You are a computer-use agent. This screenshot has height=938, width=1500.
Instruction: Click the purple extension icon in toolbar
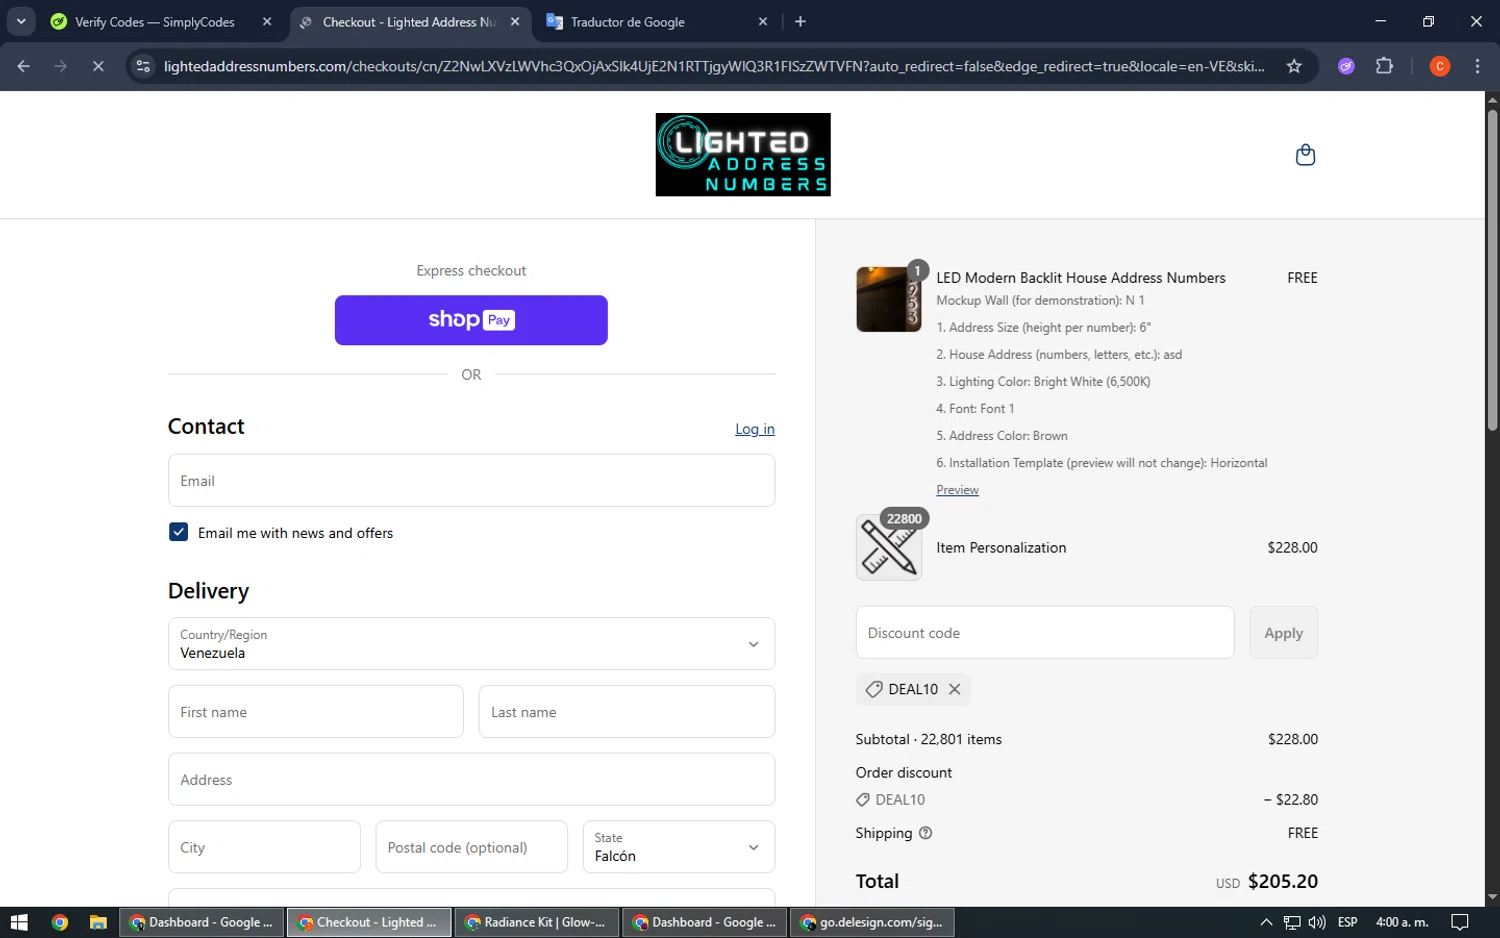coord(1346,66)
